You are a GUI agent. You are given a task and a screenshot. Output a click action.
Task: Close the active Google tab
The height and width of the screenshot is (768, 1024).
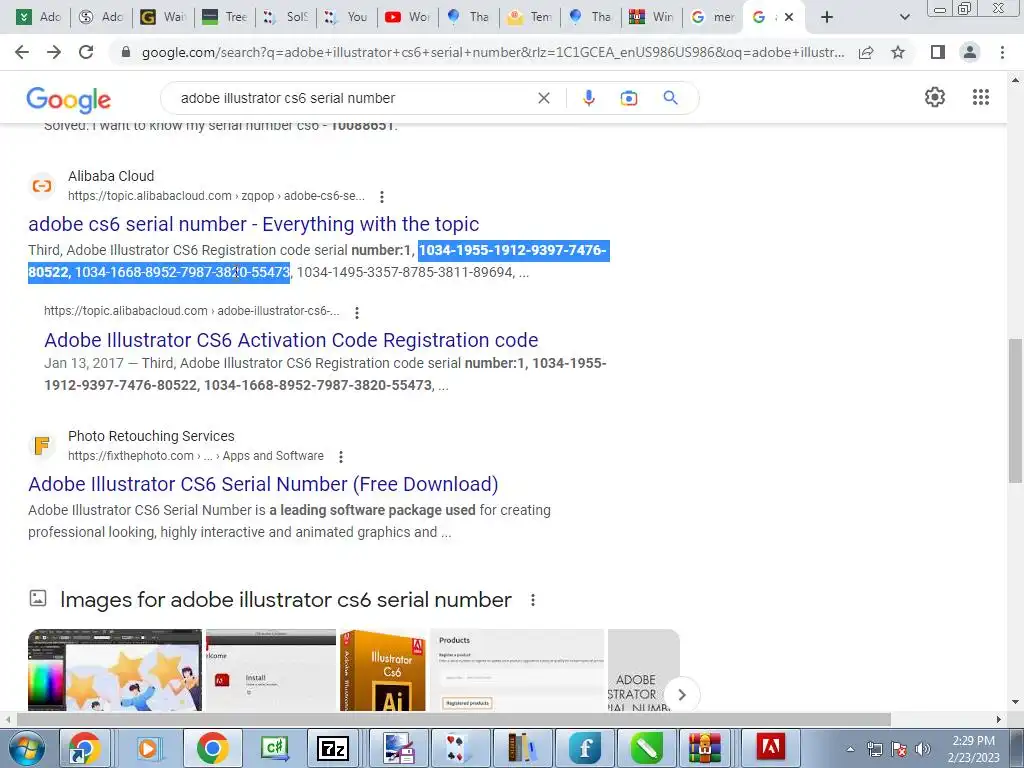point(789,17)
